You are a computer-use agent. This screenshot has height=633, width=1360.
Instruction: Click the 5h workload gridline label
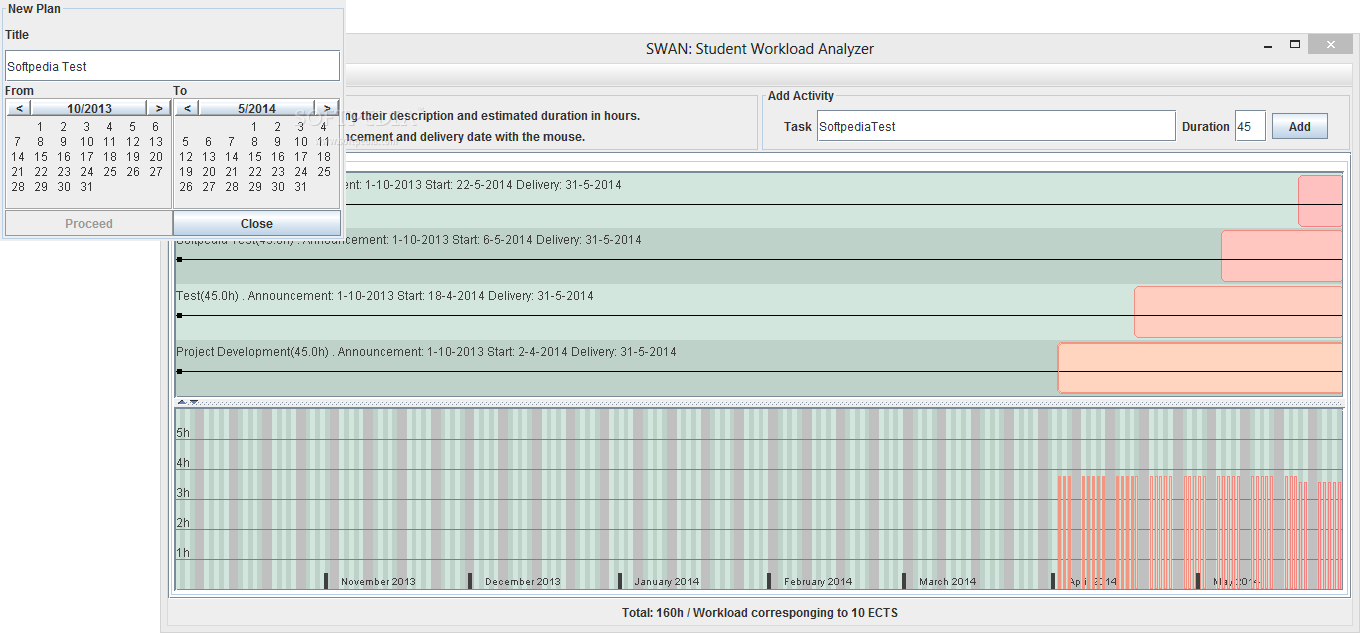[183, 433]
